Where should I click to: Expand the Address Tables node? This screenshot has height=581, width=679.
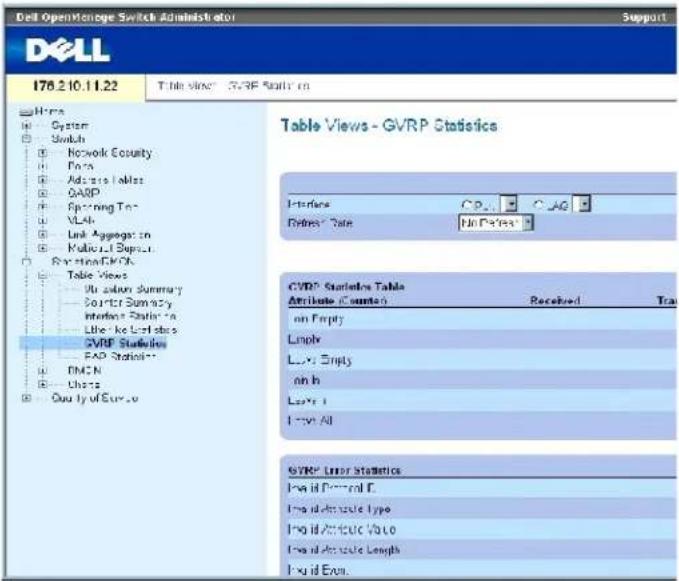[x=42, y=180]
